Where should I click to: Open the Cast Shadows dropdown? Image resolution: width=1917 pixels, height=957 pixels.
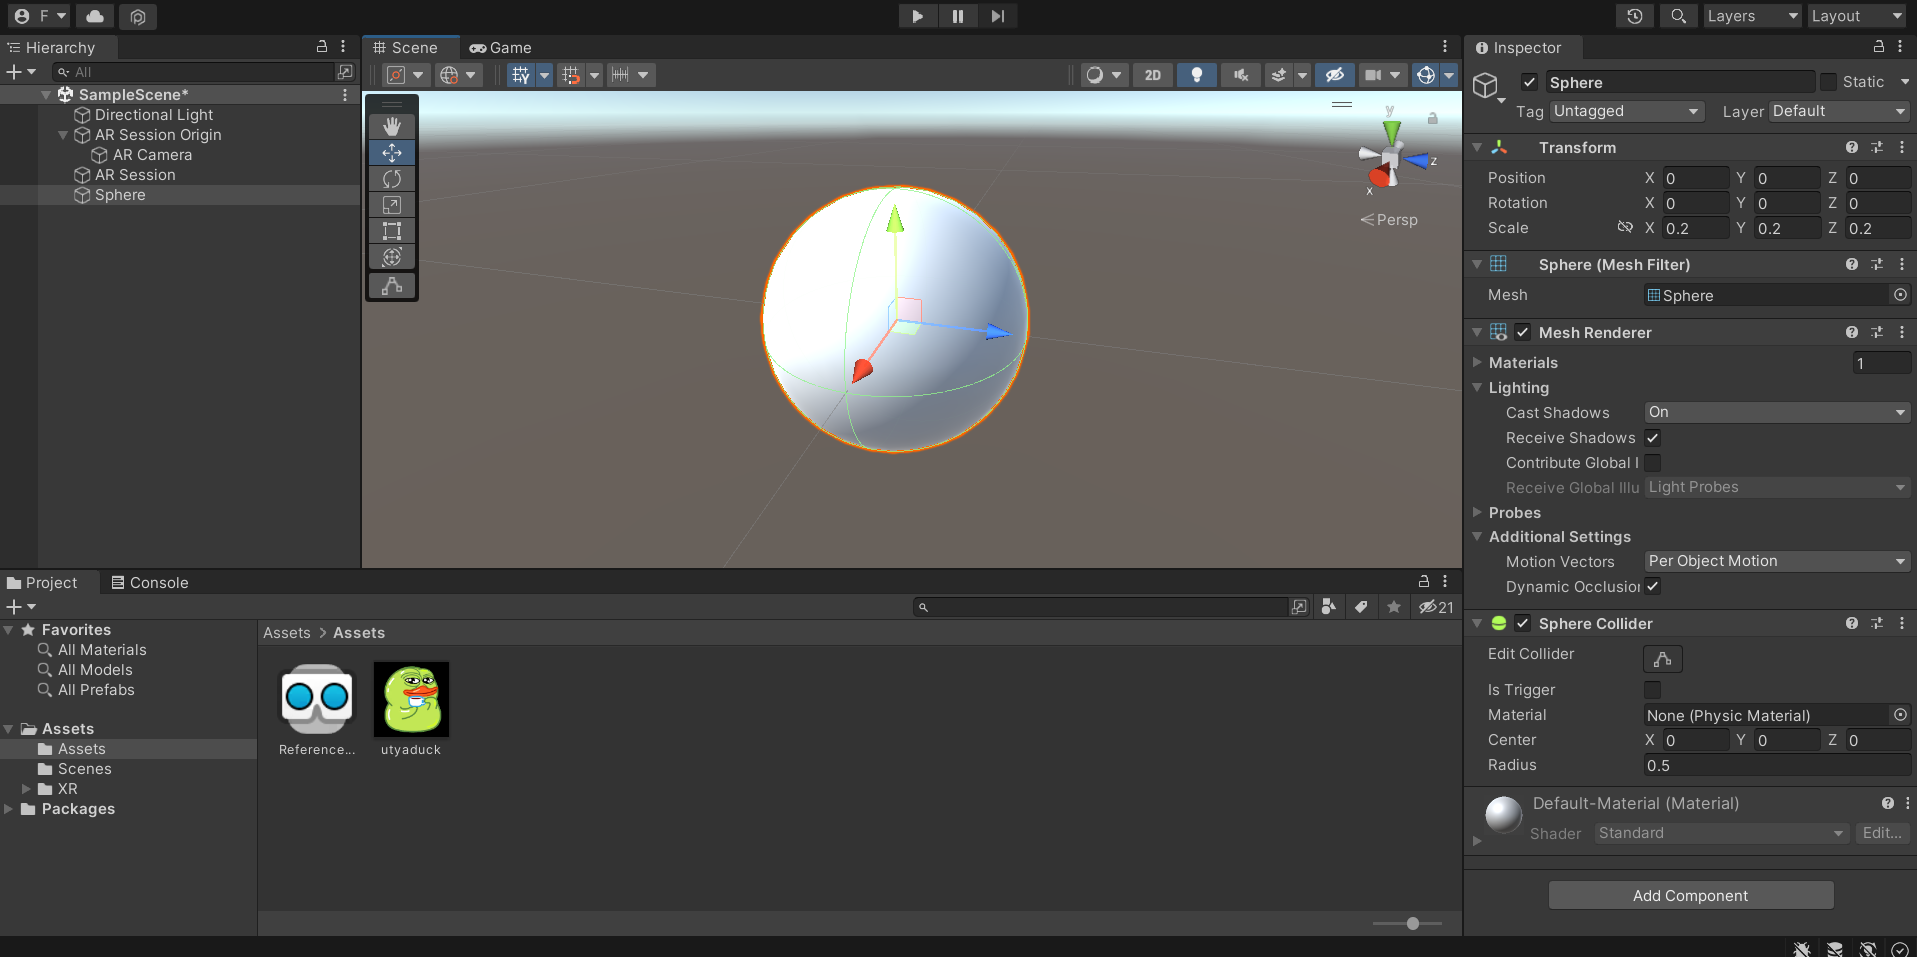[1777, 412]
